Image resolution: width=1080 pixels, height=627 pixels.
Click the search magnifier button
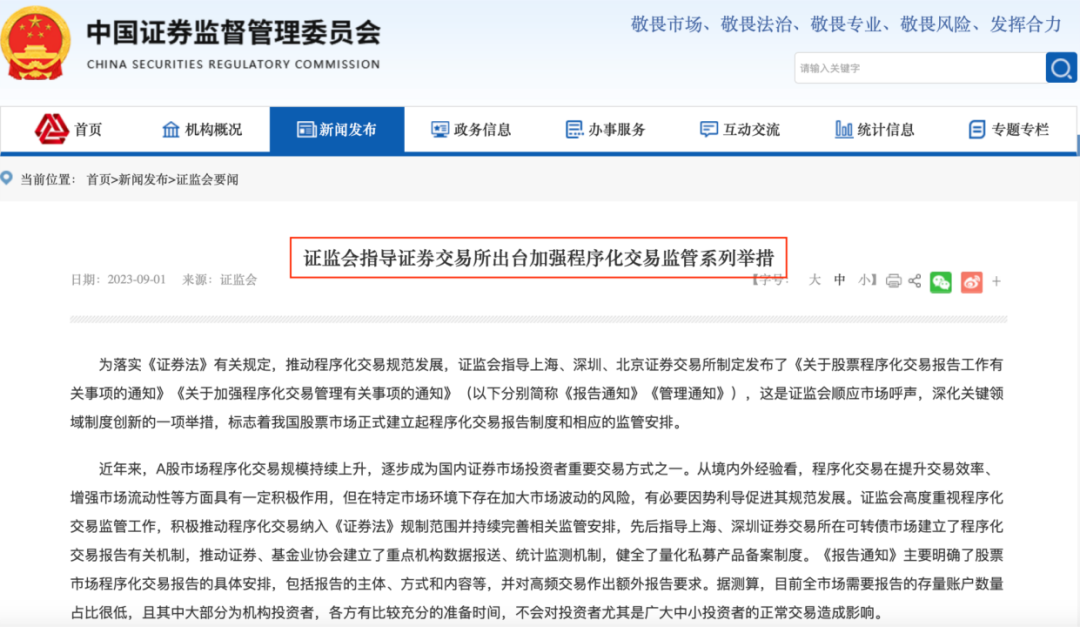point(1061,68)
